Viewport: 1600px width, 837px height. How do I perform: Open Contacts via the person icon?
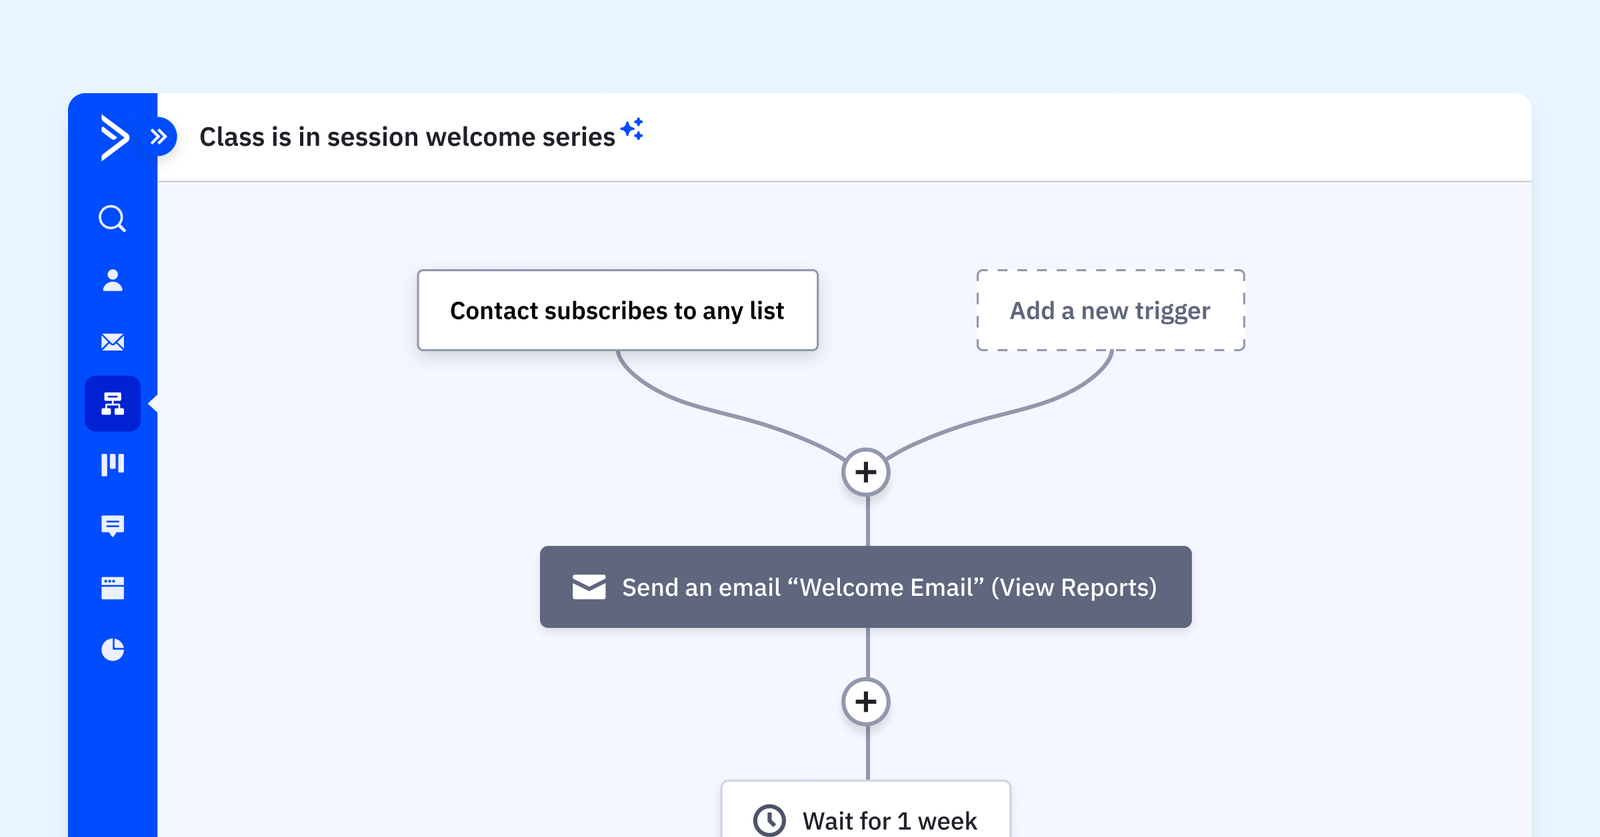click(113, 281)
